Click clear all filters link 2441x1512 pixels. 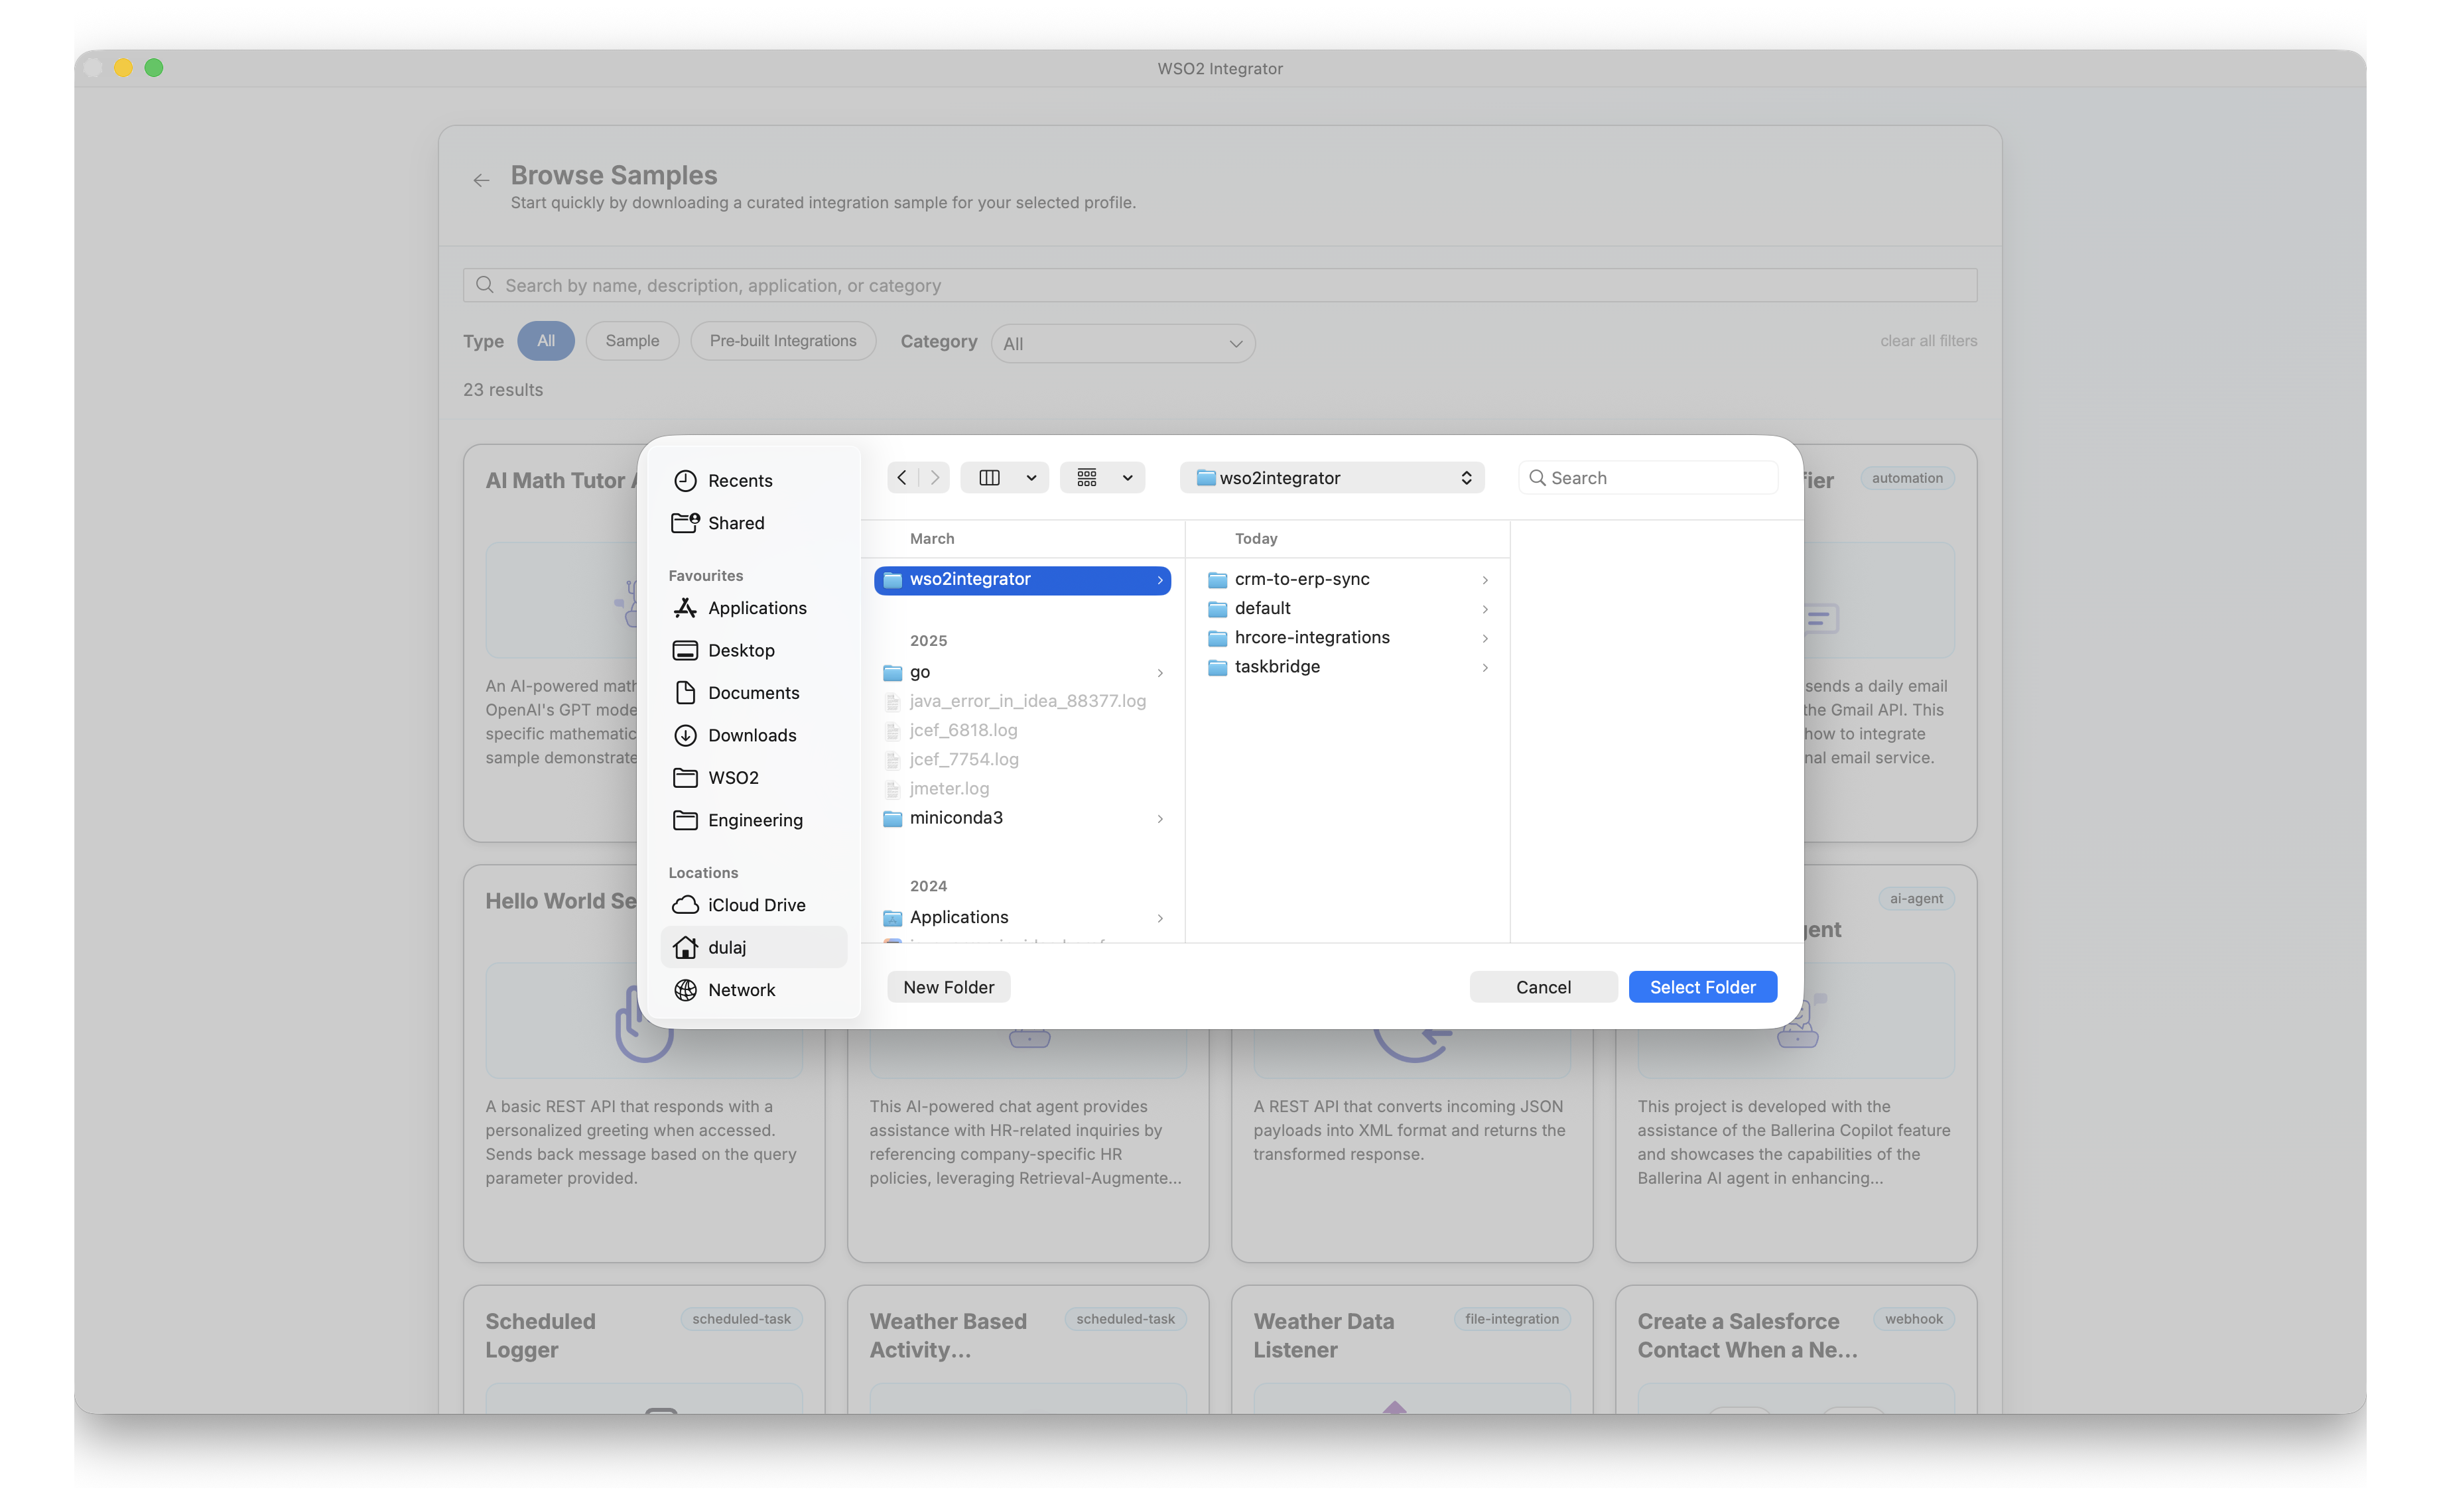coord(1928,341)
